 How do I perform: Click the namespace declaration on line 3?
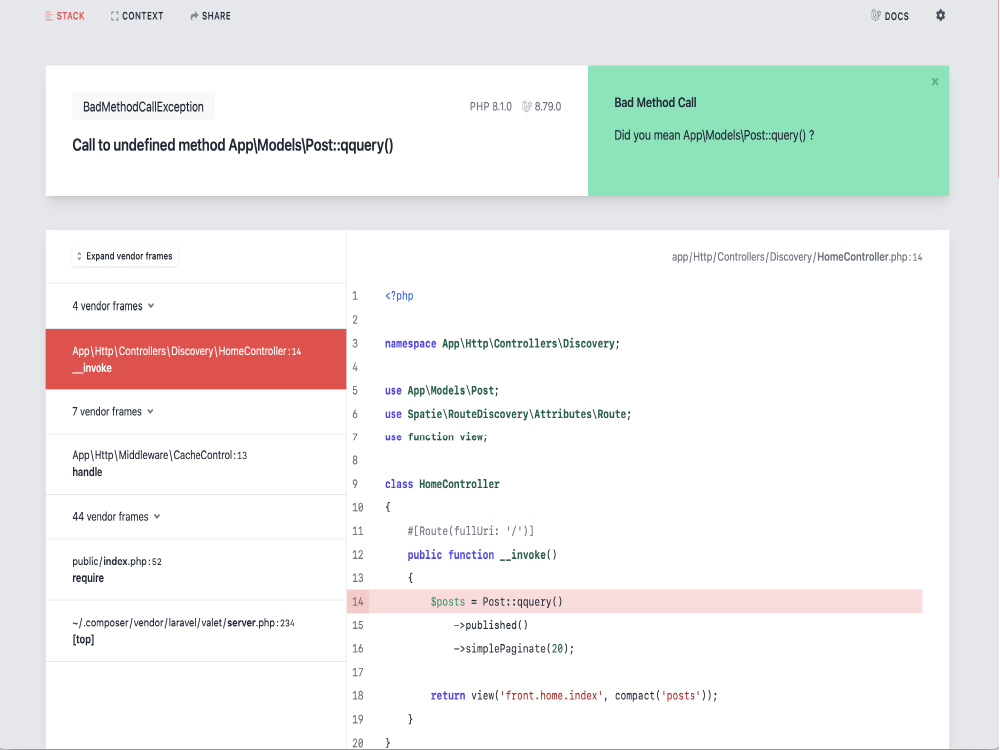coord(502,344)
